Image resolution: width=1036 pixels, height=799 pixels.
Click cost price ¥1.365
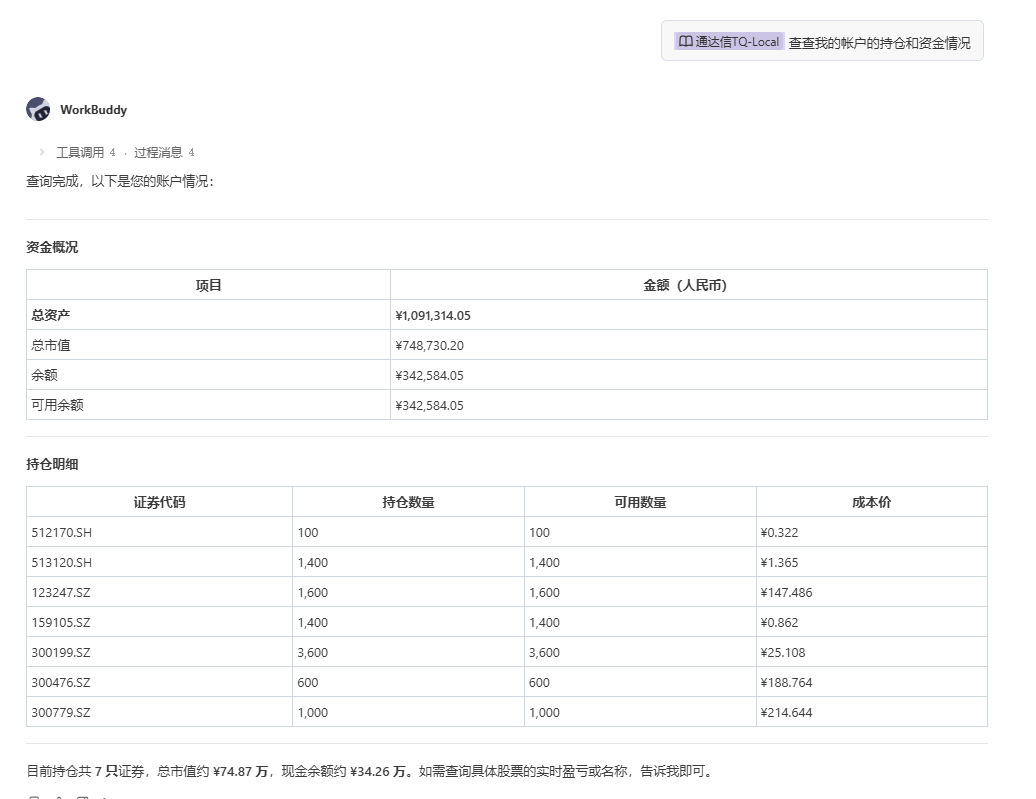click(x=779, y=562)
